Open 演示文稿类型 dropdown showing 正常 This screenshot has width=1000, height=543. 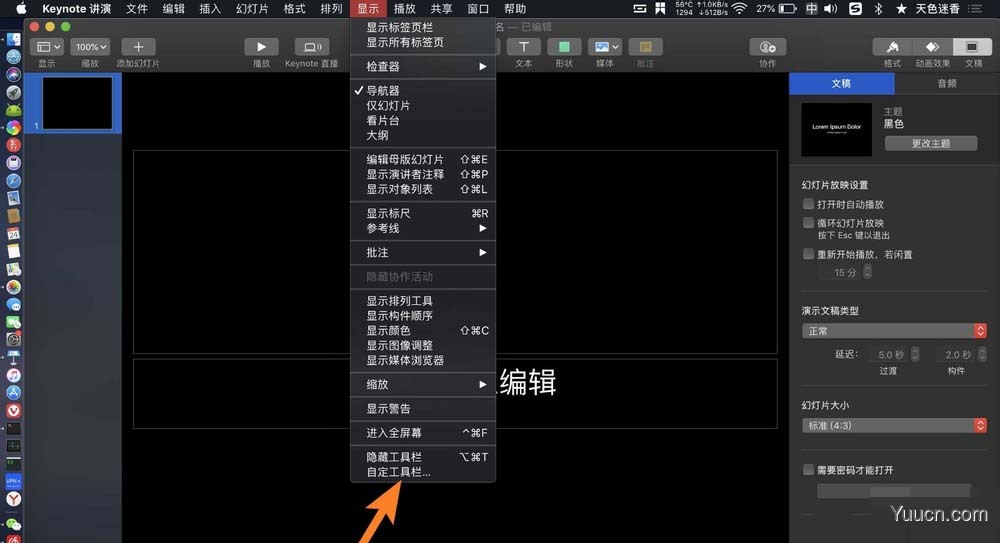[x=894, y=331]
